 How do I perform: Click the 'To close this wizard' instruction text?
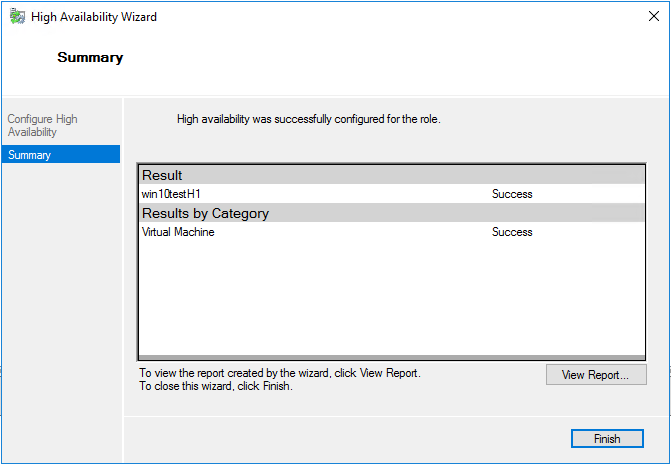click(216, 386)
